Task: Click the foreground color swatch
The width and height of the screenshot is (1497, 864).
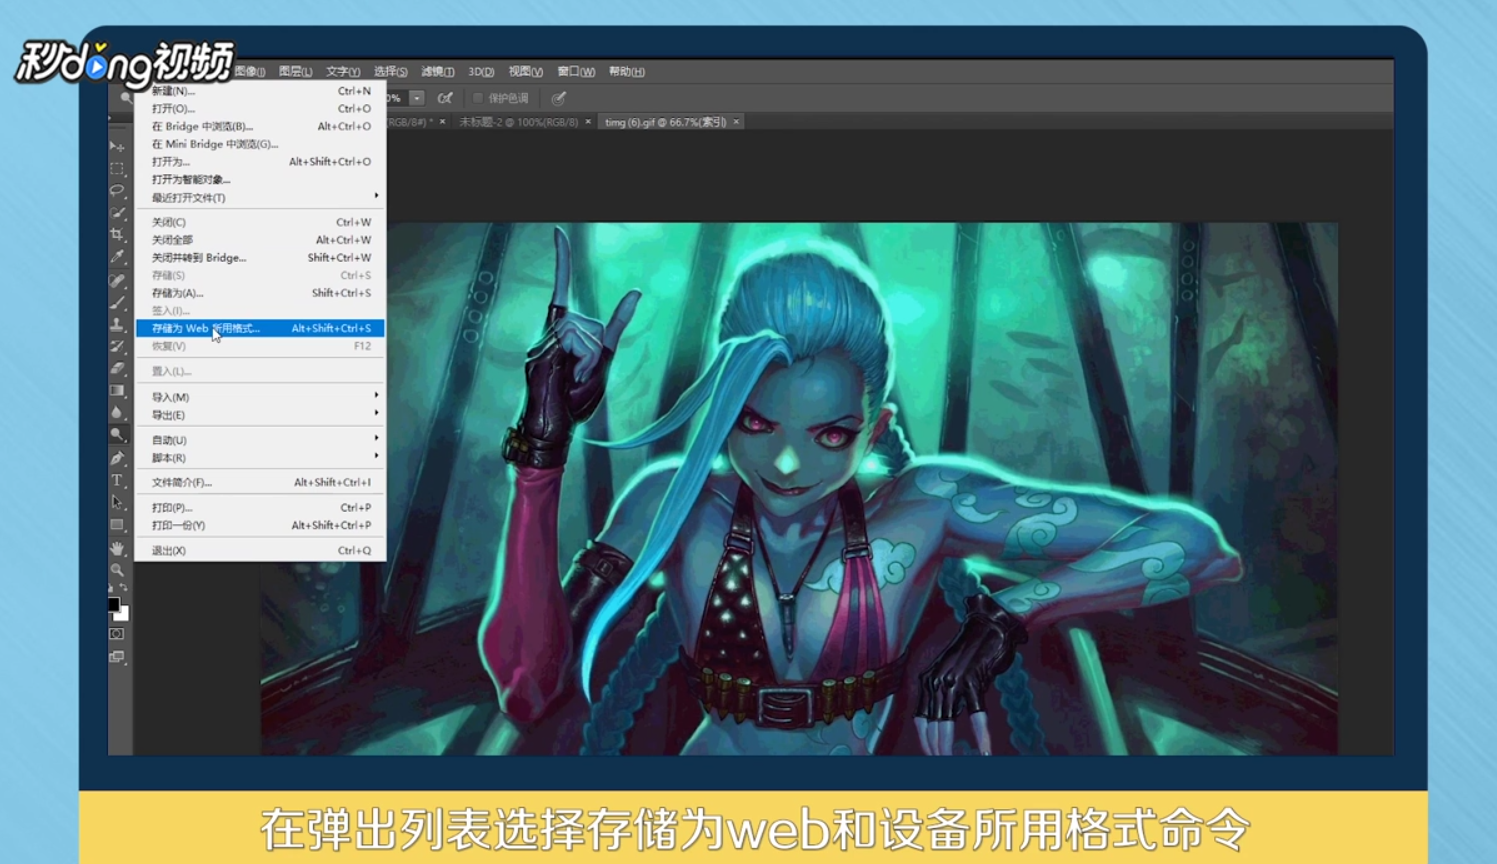Action: [113, 604]
